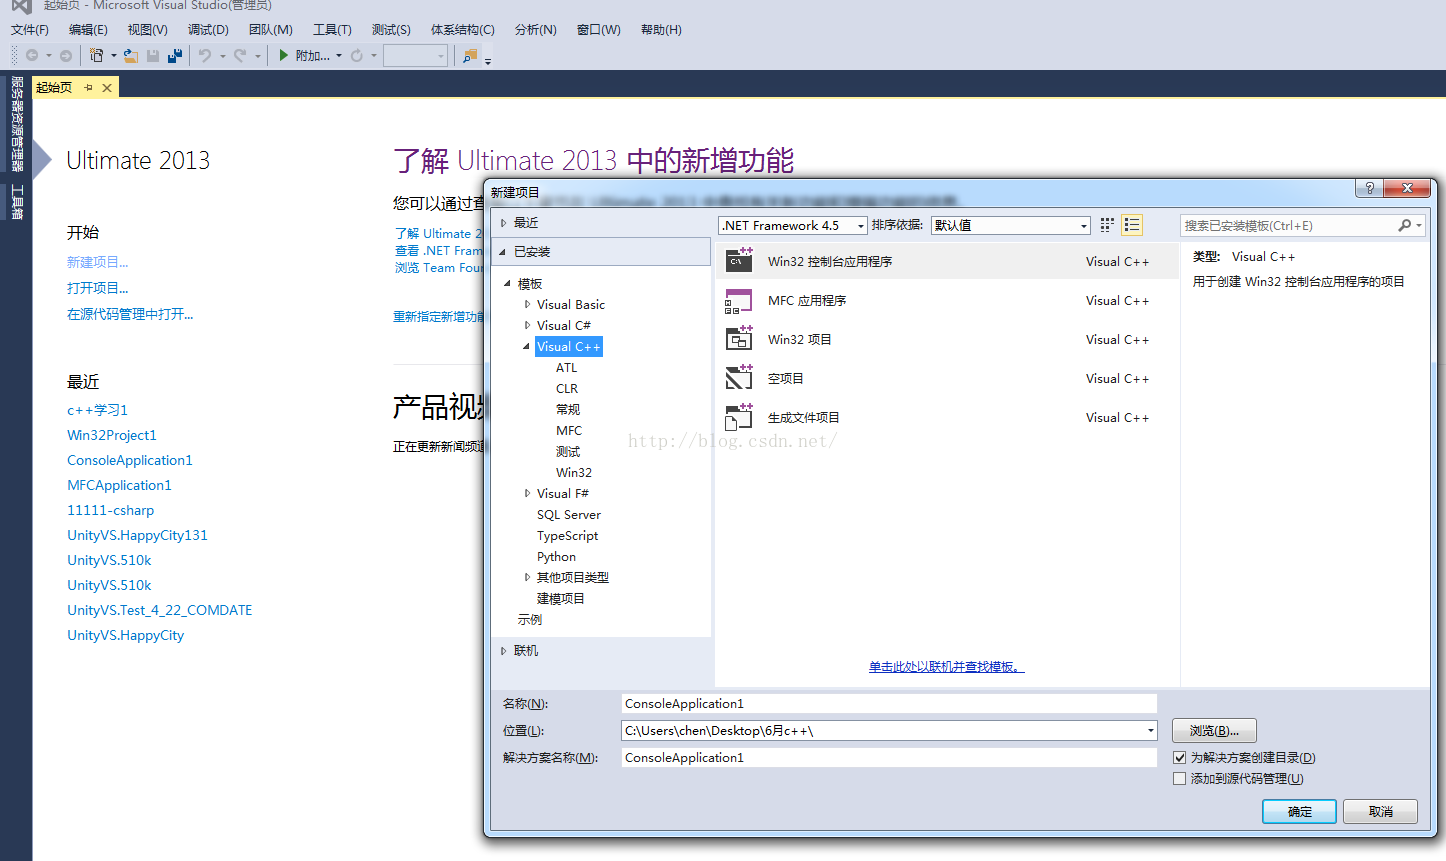1446x861 pixels.
Task: Open the 帮助(H) menu
Action: click(x=661, y=30)
